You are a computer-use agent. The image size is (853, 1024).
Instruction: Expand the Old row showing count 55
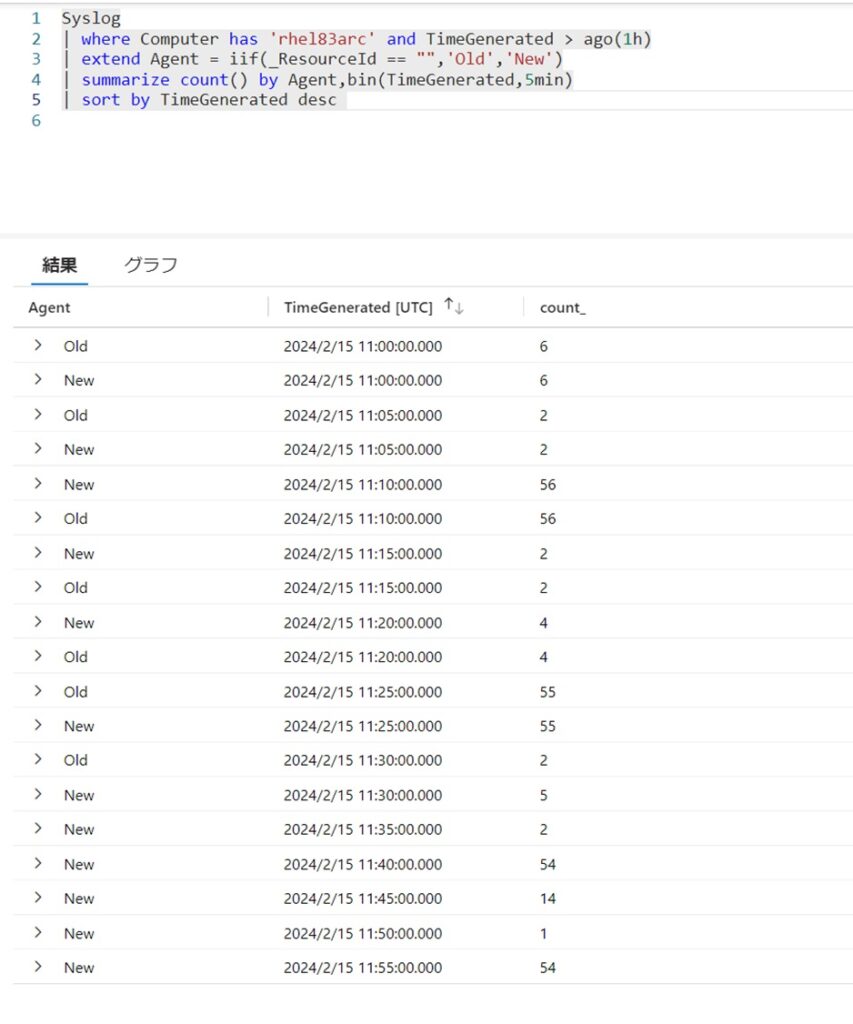(37, 691)
